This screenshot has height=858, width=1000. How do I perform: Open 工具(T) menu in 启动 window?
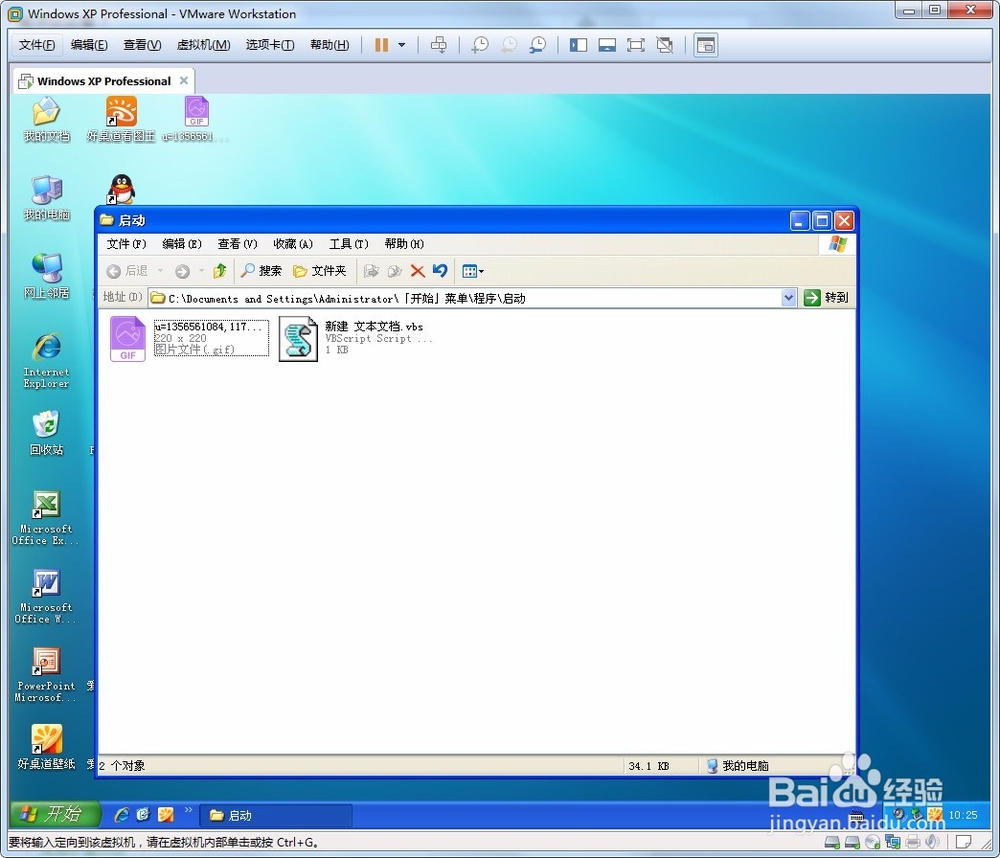point(348,244)
